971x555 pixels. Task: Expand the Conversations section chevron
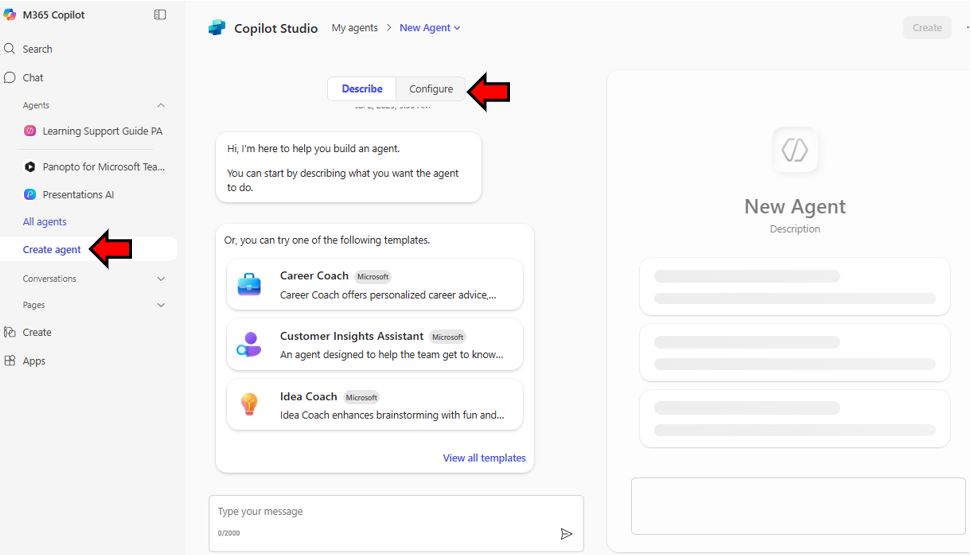(x=161, y=279)
